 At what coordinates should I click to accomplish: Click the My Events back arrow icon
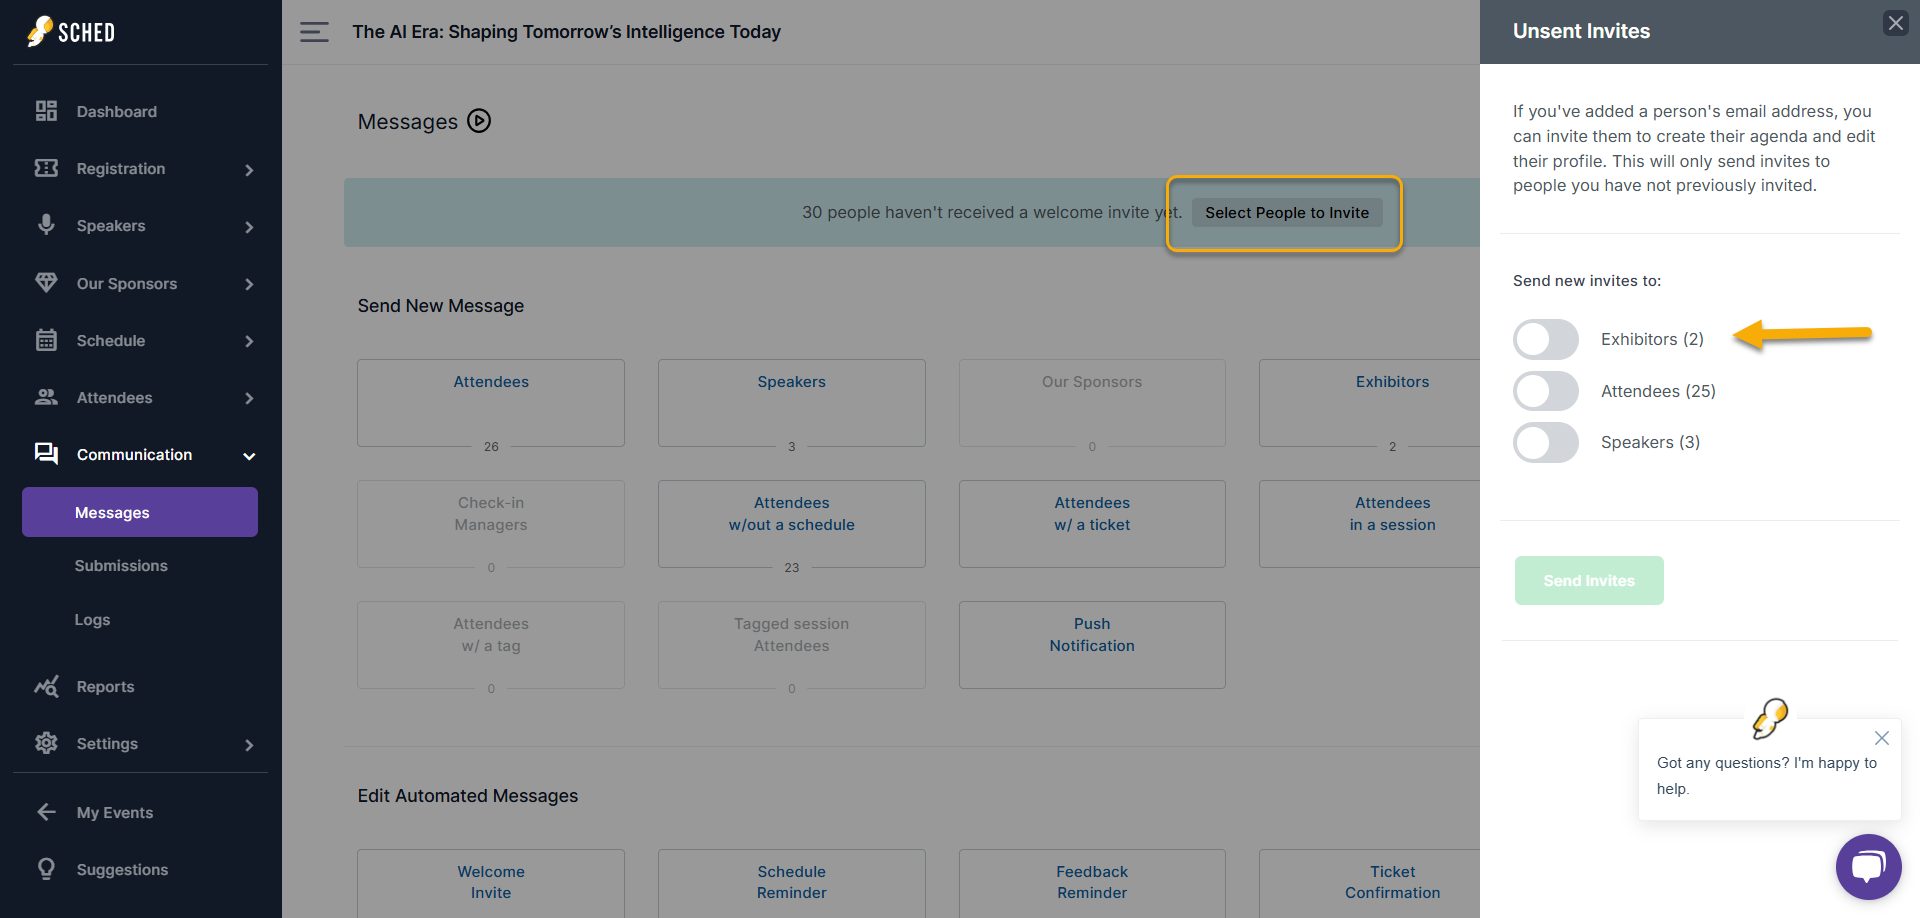click(46, 812)
